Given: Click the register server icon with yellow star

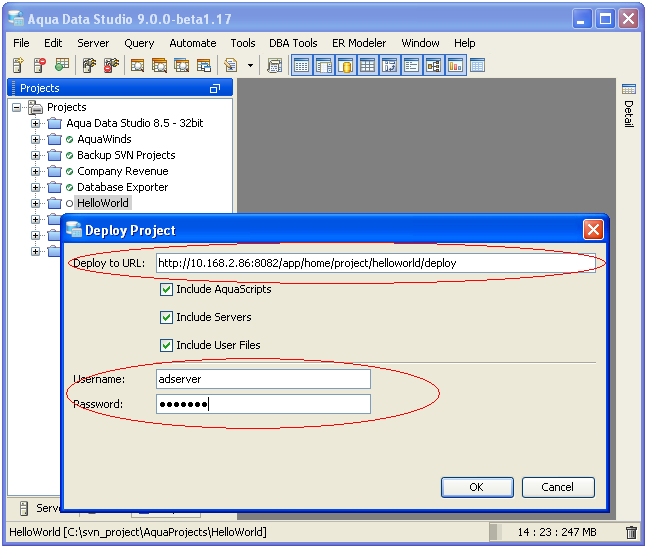Looking at the screenshot, I should pos(18,65).
